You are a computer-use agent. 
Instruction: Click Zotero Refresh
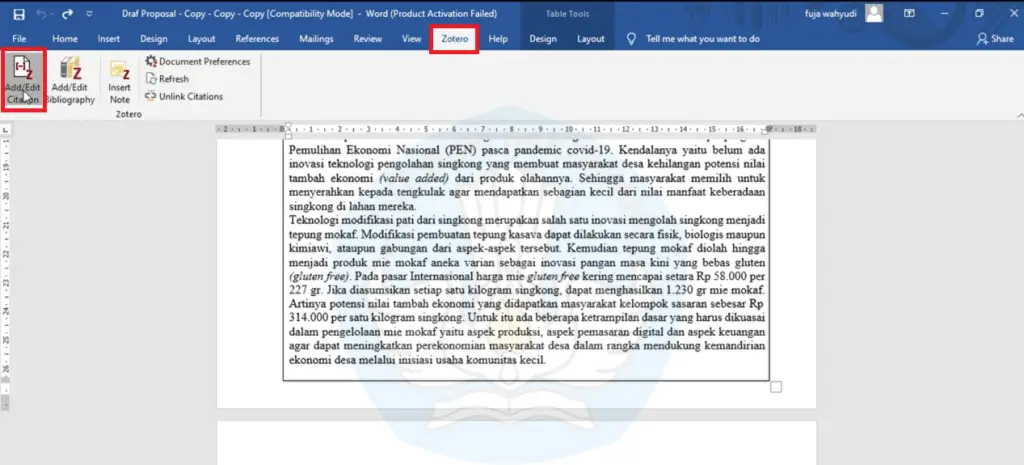point(167,79)
